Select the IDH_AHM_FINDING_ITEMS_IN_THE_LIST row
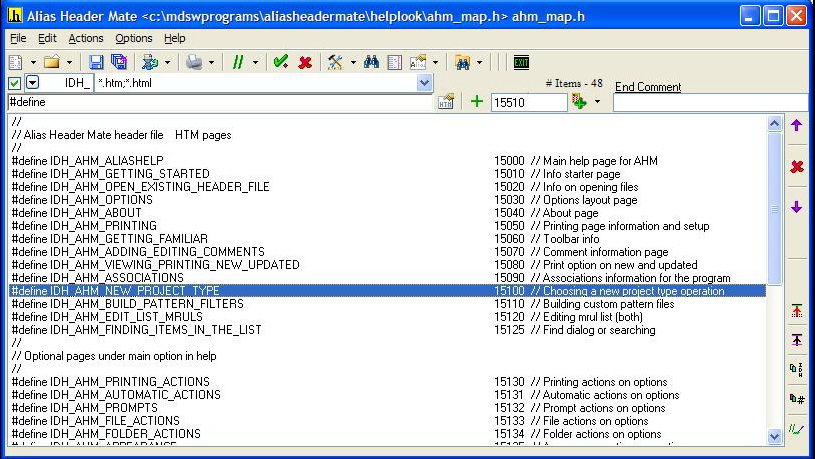This screenshot has height=459, width=815. (388, 330)
